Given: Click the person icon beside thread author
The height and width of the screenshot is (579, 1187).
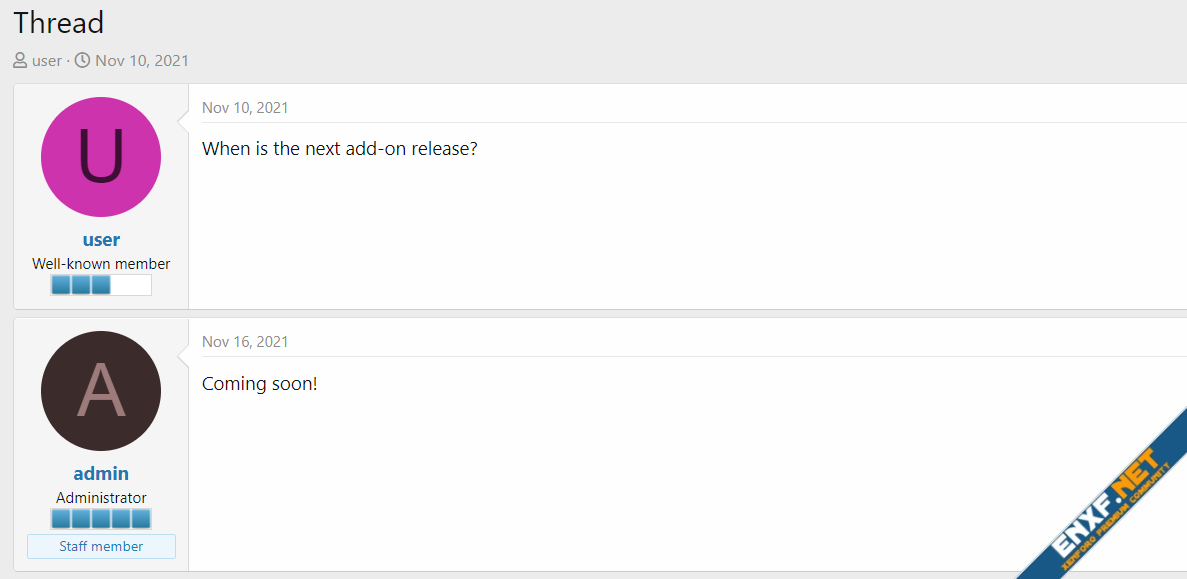Looking at the screenshot, I should [20, 61].
